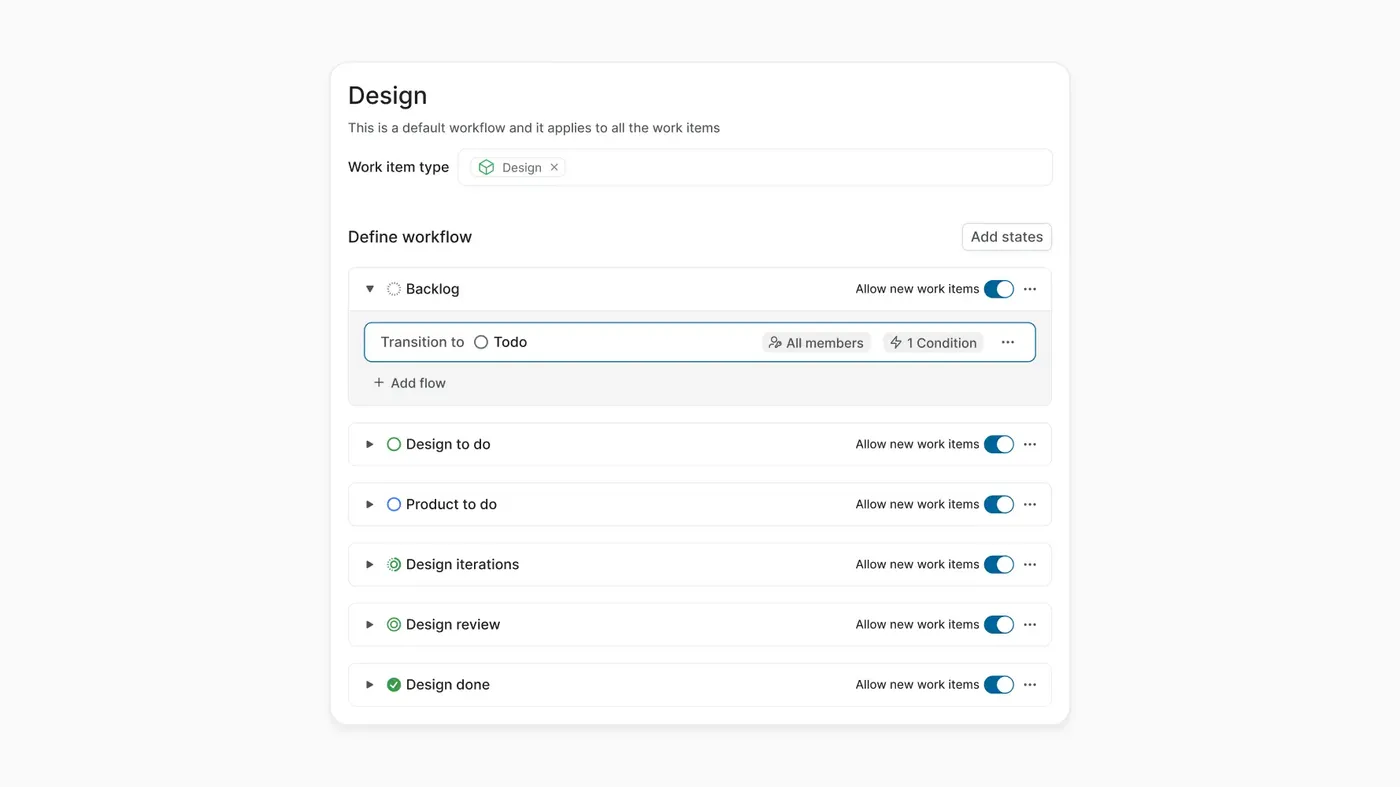Open the more options menu for Design review
The height and width of the screenshot is (787, 1400).
click(1030, 624)
